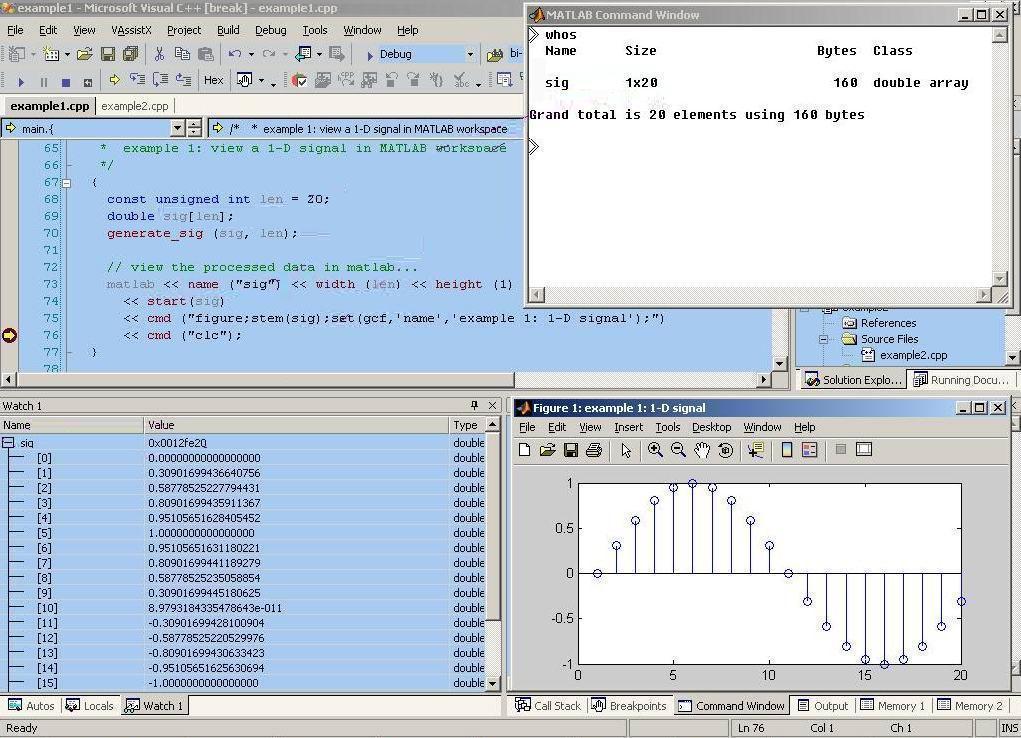
Task: Print the figure using the printer icon
Action: point(593,449)
